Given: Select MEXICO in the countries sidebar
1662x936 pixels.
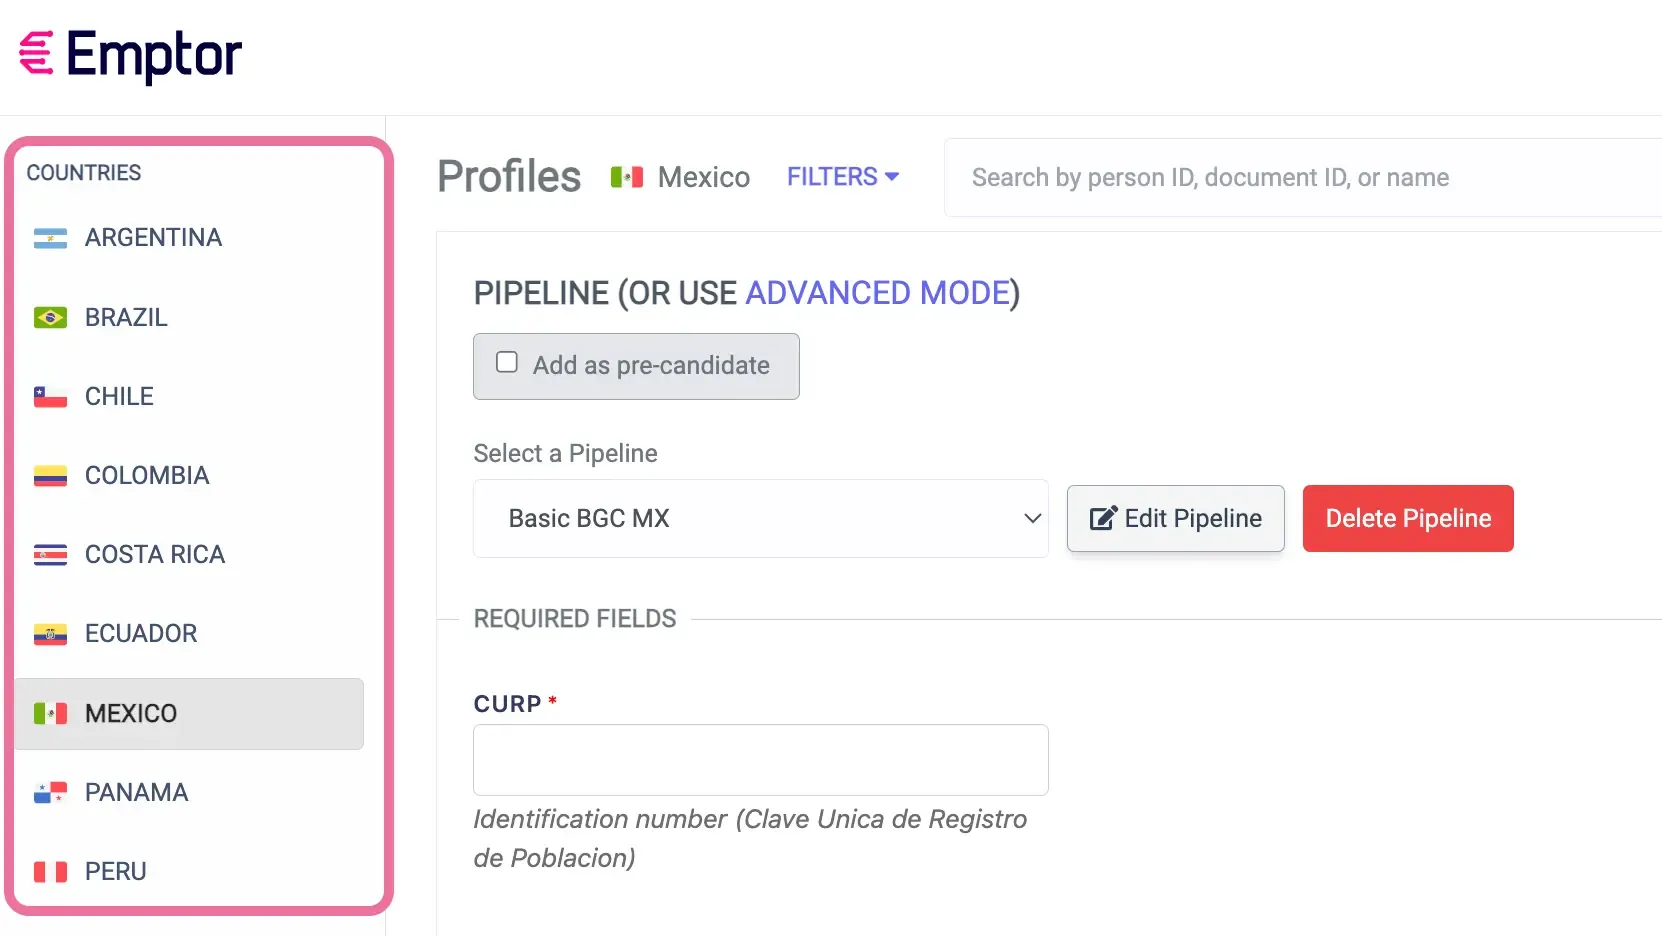Looking at the screenshot, I should (x=128, y=713).
